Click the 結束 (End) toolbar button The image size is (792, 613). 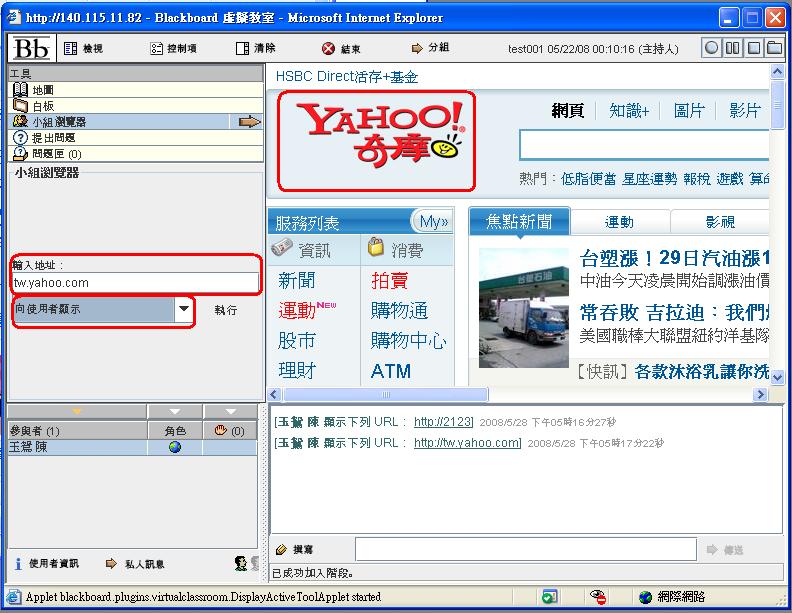point(342,48)
